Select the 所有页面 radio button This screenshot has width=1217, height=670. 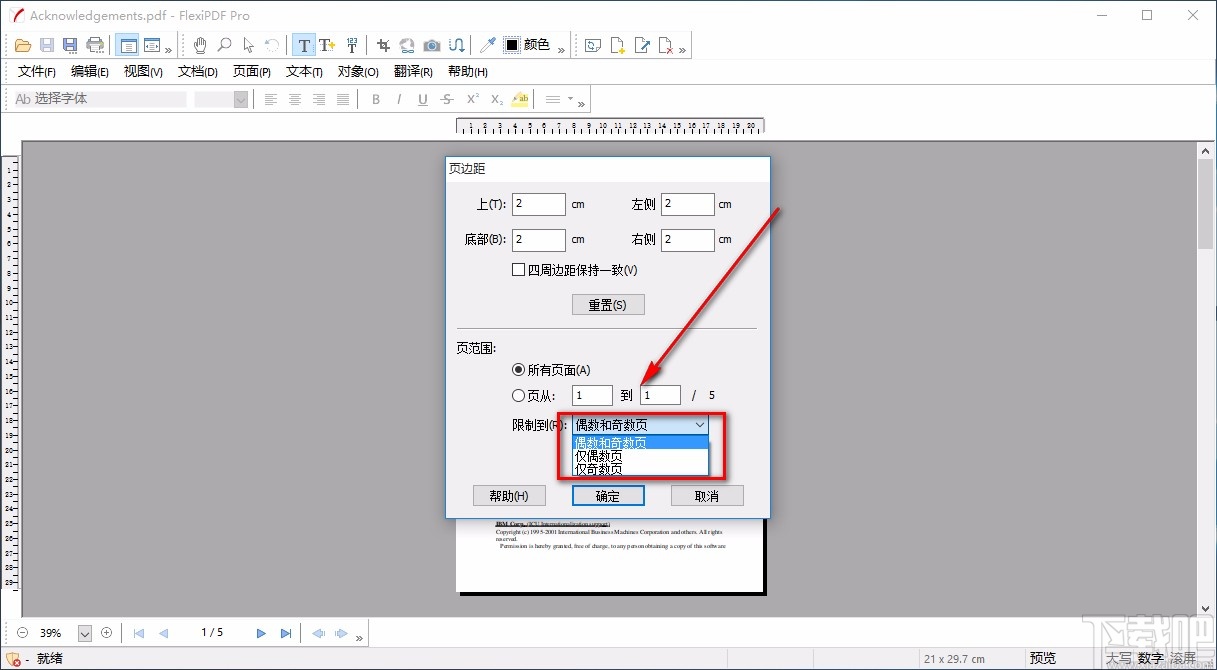pyautogui.click(x=518, y=369)
